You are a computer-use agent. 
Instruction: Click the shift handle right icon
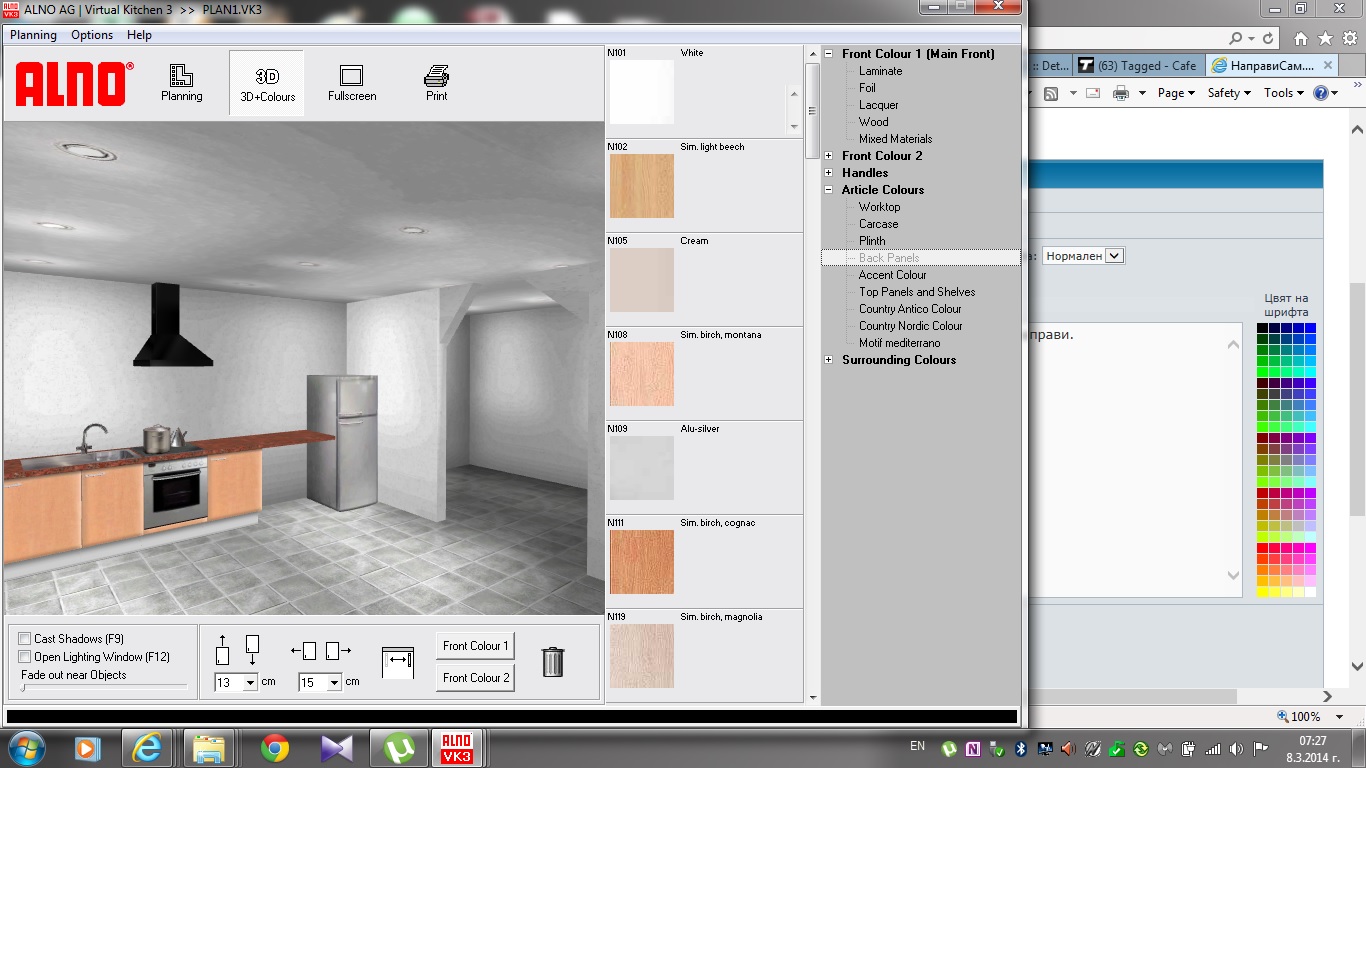pyautogui.click(x=338, y=651)
